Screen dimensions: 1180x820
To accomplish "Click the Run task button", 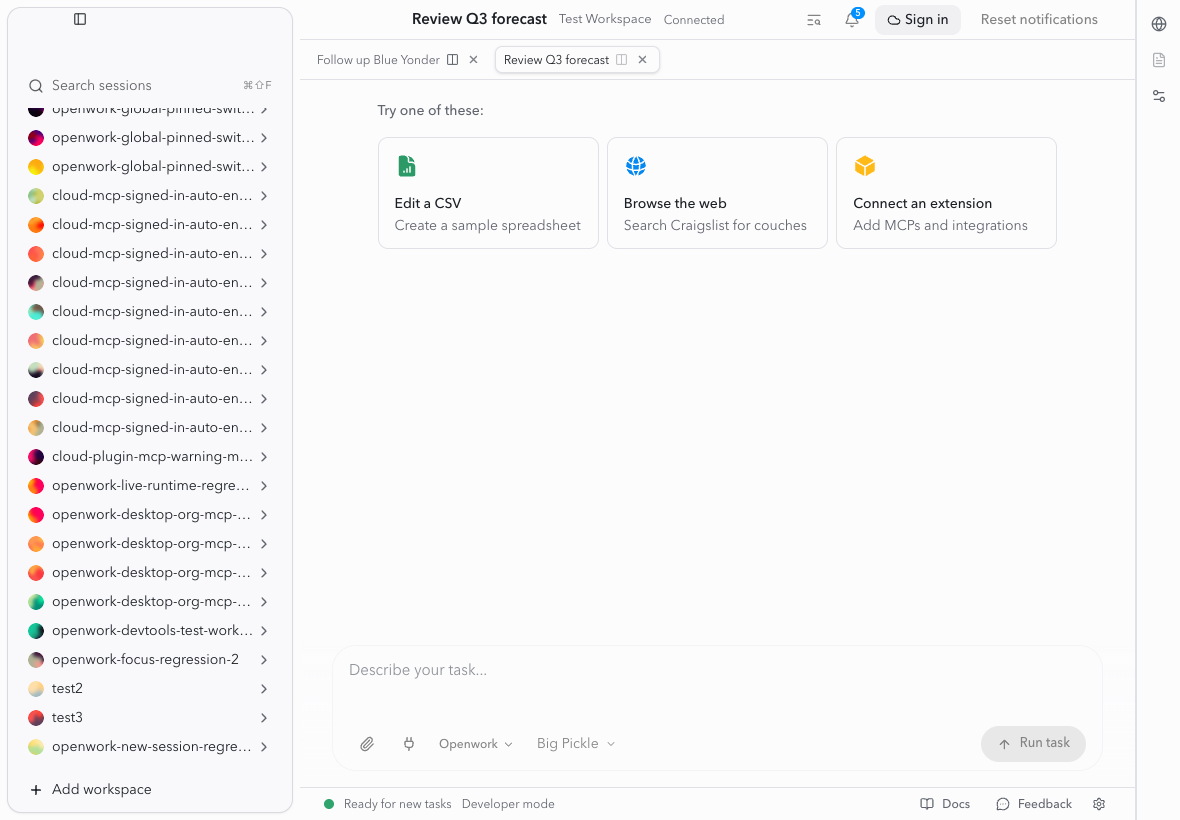I will [1033, 743].
